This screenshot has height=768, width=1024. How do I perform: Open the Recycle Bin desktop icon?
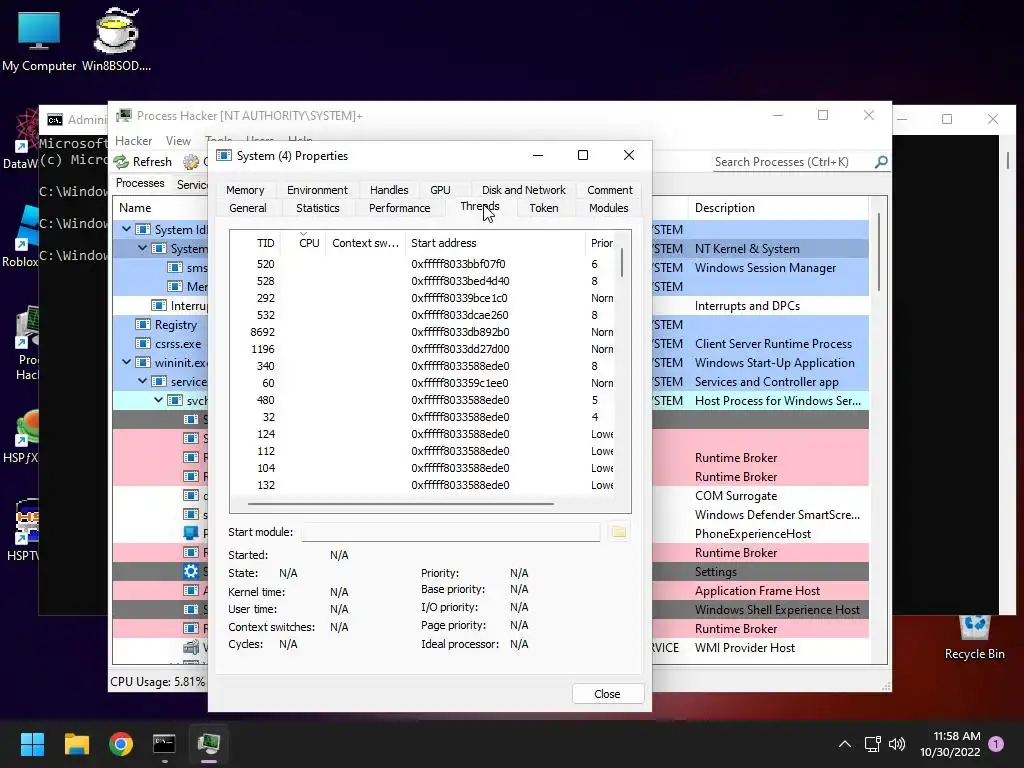click(974, 637)
